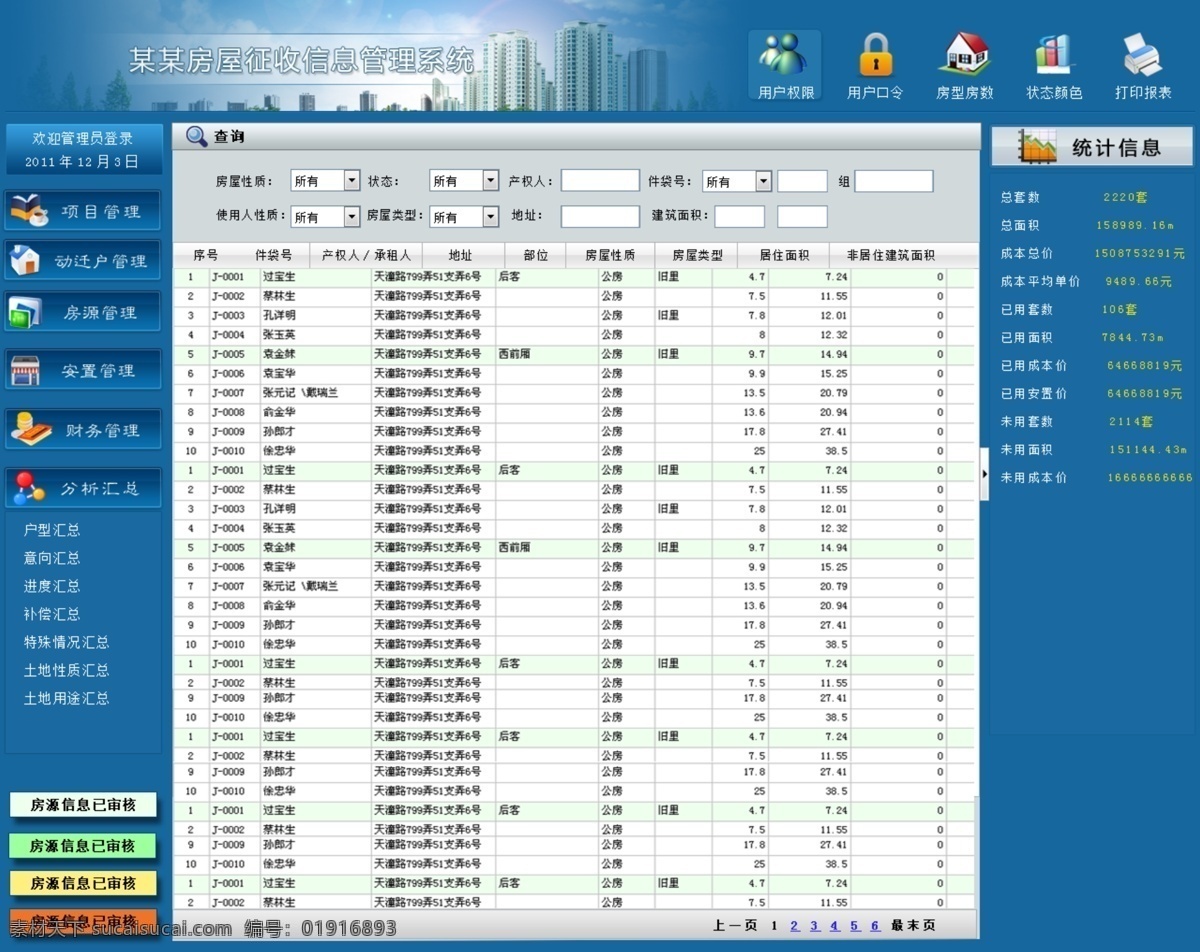
Task: Go to page 3 link
Action: coord(815,926)
